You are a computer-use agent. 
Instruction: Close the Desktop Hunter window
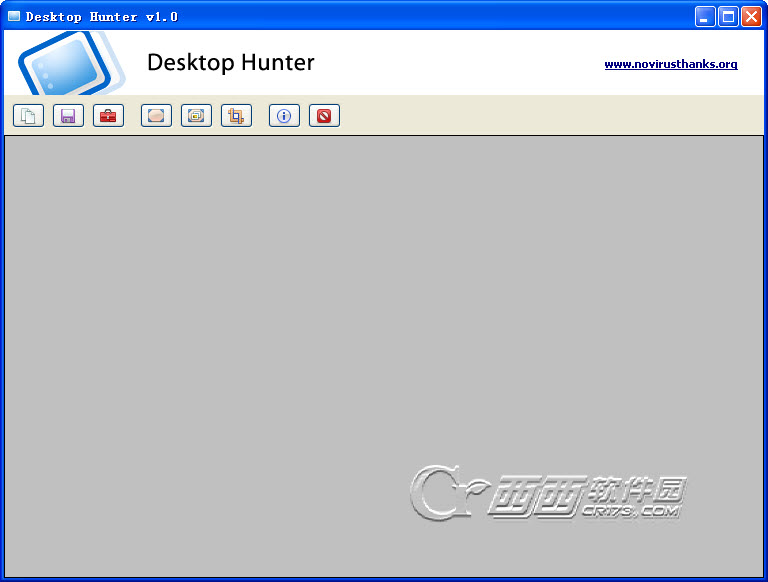pyautogui.click(x=751, y=17)
